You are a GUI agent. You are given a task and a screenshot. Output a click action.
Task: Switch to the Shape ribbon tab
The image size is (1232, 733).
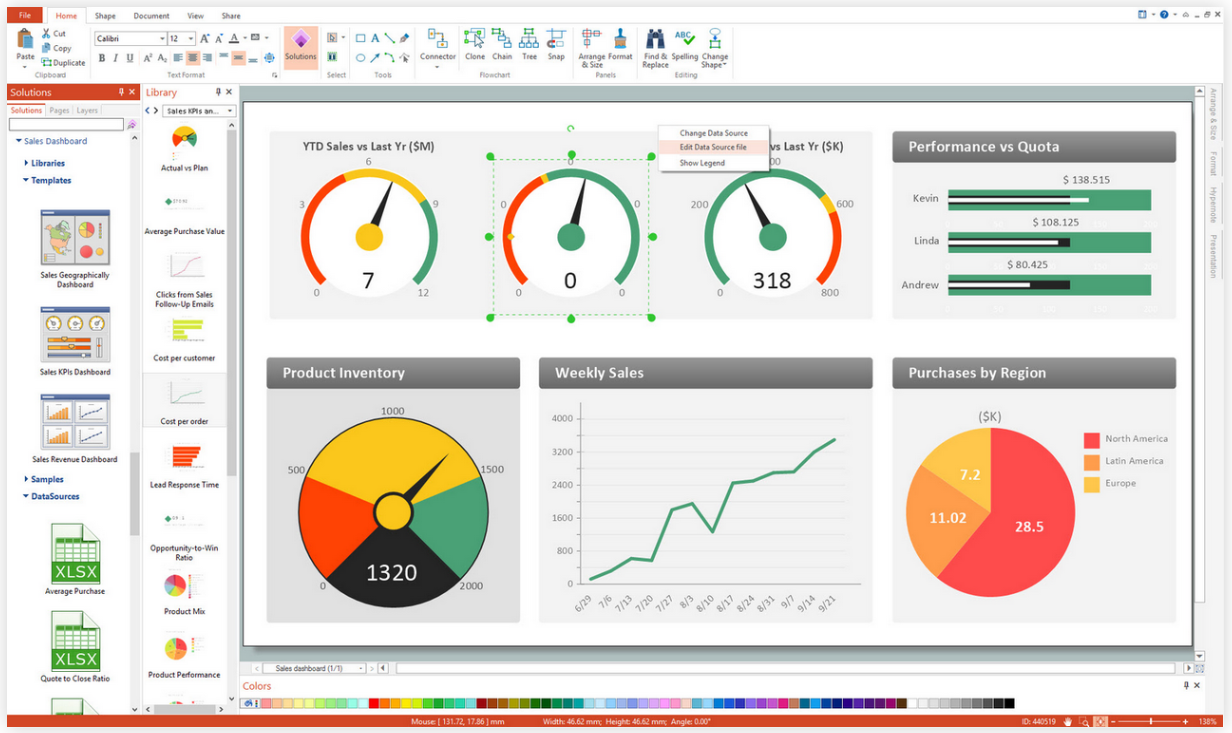click(x=105, y=16)
